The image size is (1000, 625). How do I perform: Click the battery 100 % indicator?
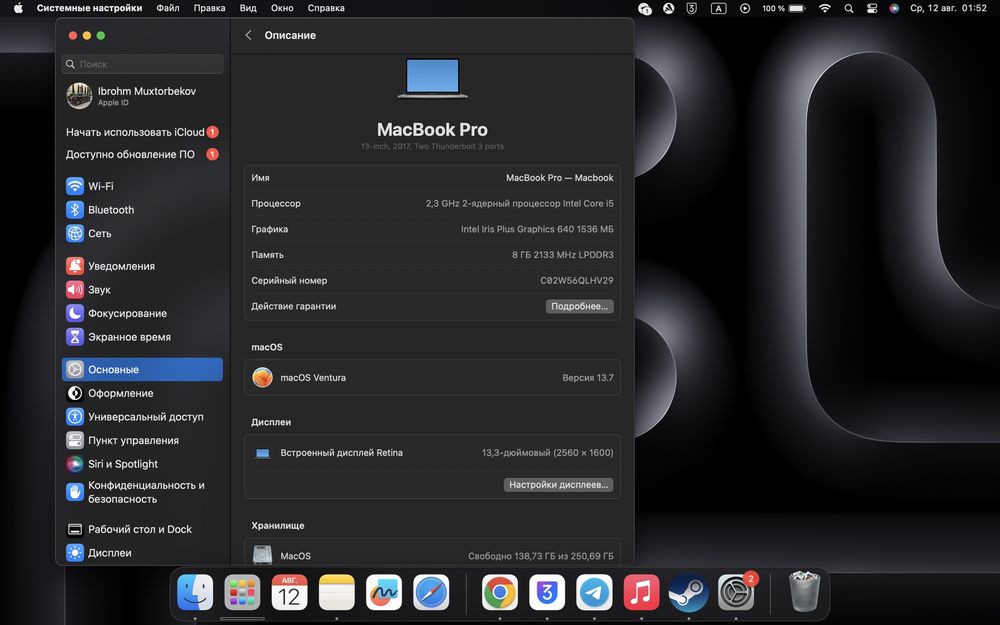pyautogui.click(x=784, y=8)
